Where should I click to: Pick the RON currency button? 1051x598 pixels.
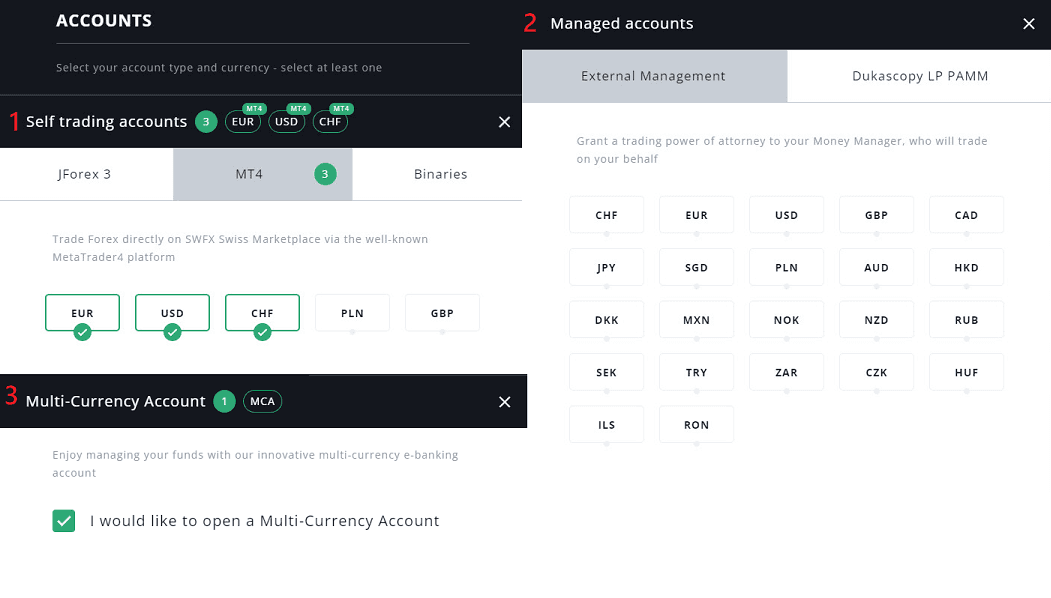point(696,424)
